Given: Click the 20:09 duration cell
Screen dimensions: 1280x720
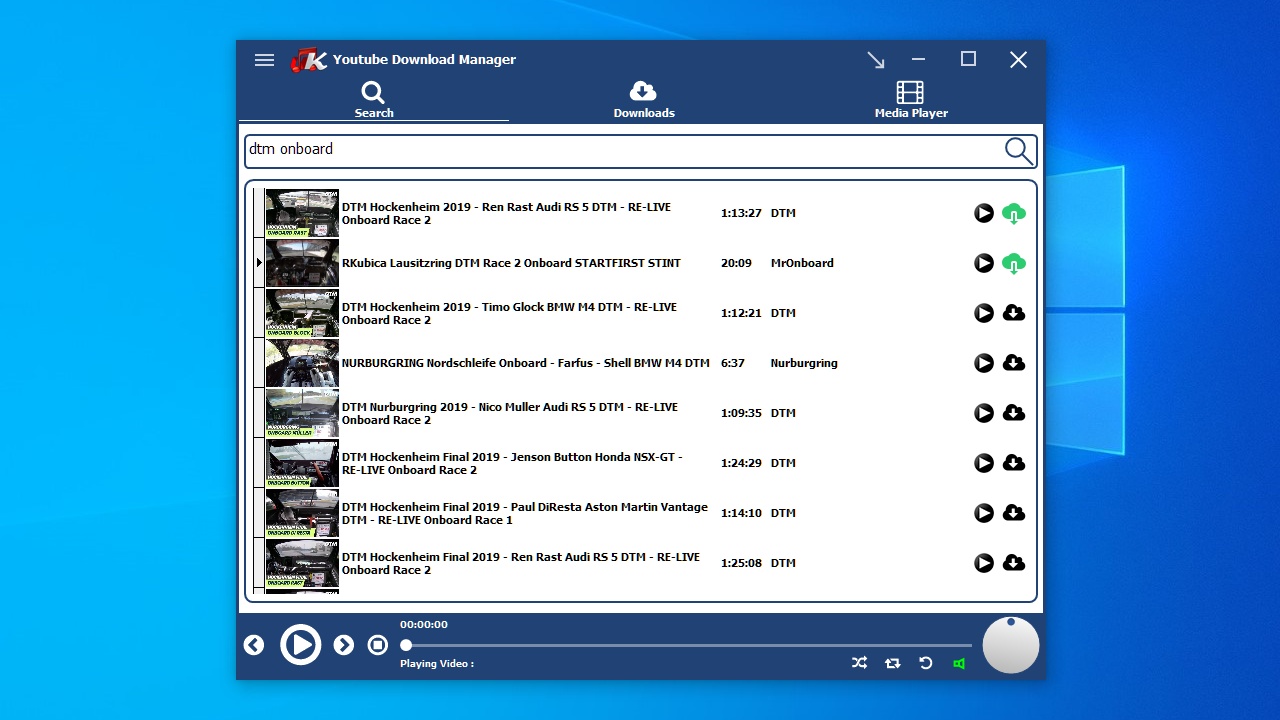Looking at the screenshot, I should coord(736,263).
